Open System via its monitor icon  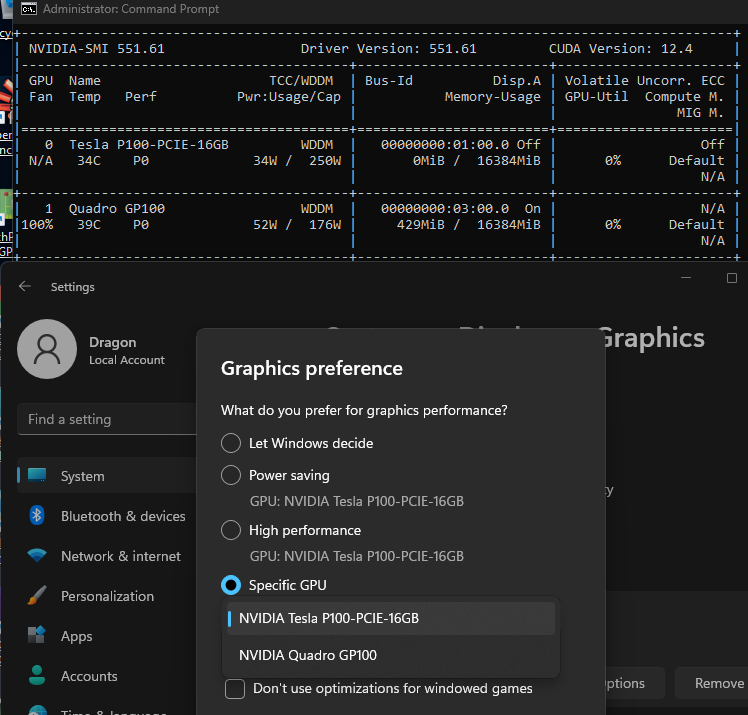38,476
